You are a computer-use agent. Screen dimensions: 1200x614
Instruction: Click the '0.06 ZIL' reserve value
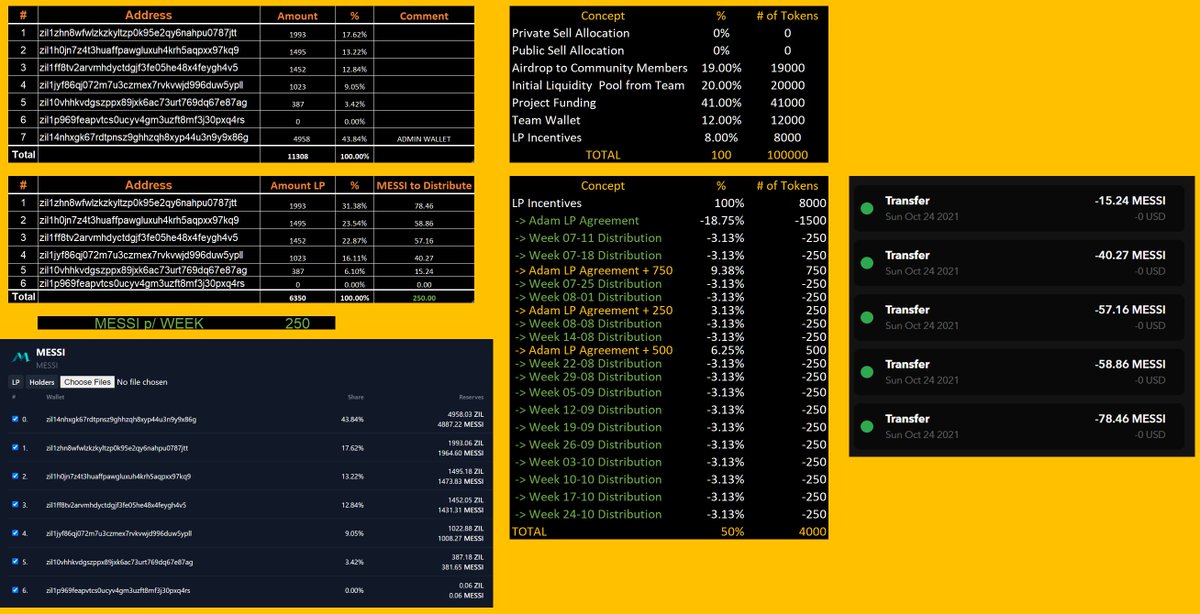[x=469, y=586]
